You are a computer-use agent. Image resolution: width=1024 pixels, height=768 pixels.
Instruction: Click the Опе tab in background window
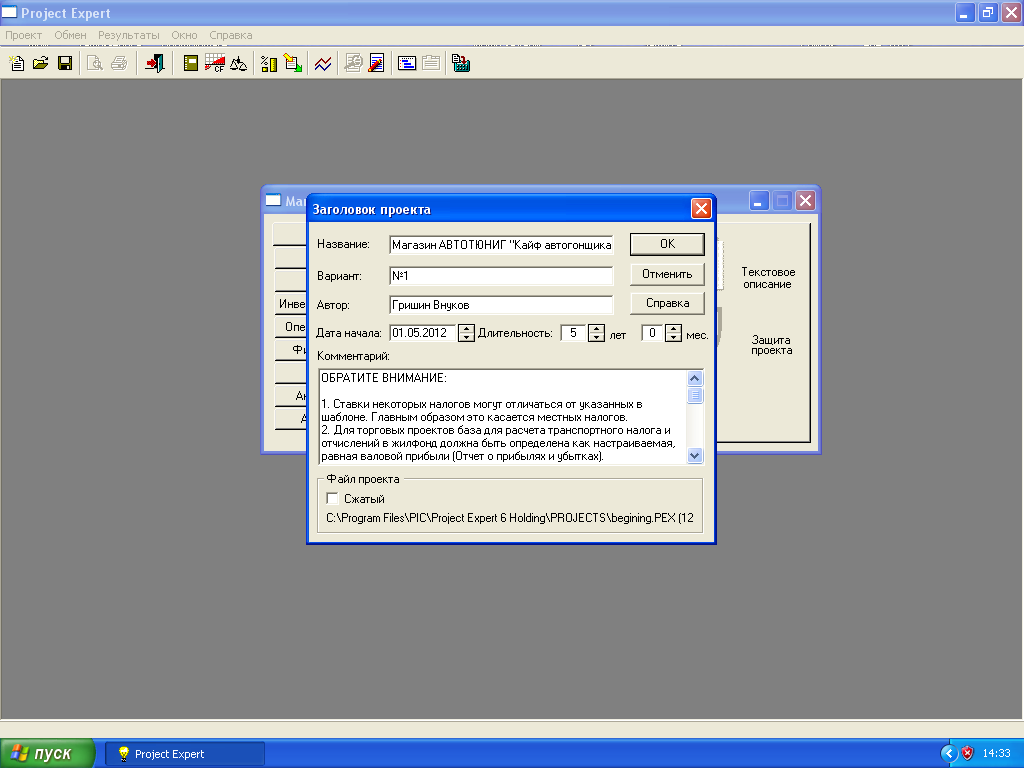tap(291, 327)
